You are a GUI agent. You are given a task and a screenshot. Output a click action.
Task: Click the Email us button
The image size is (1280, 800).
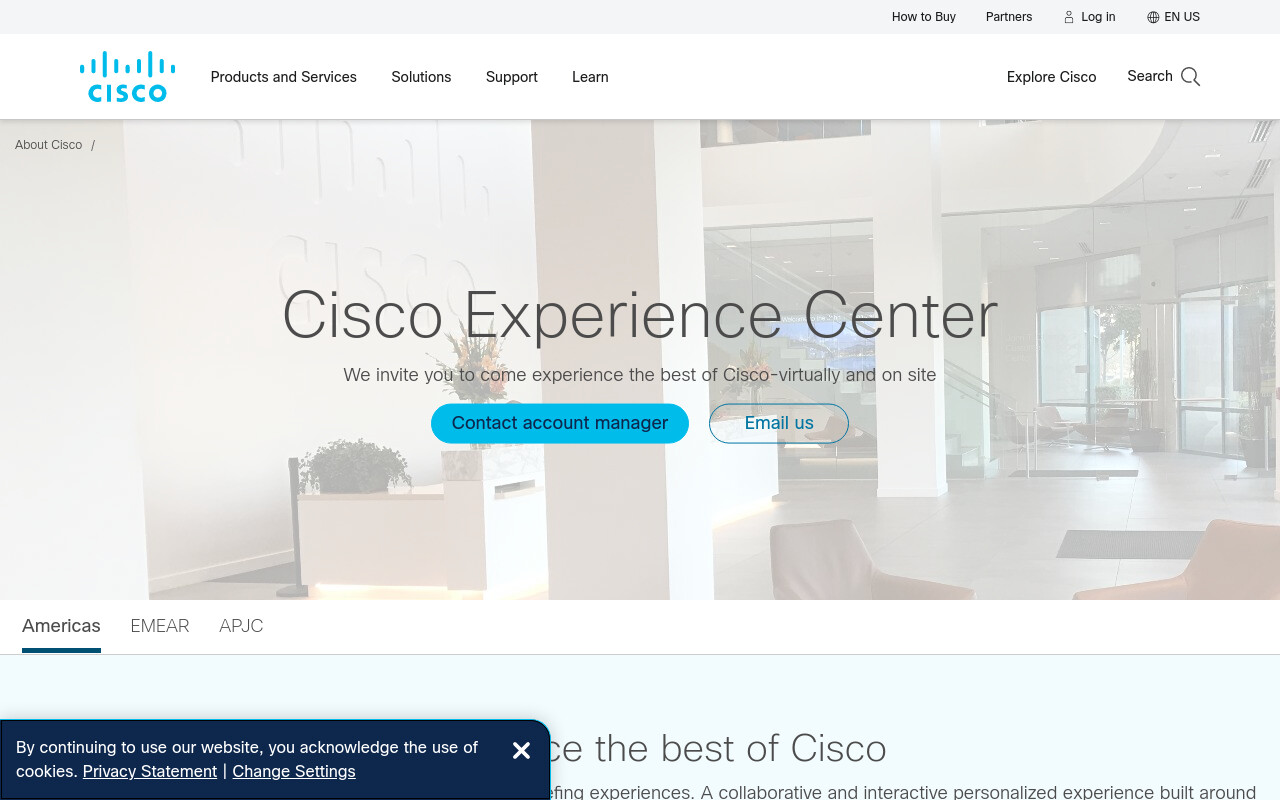779,423
